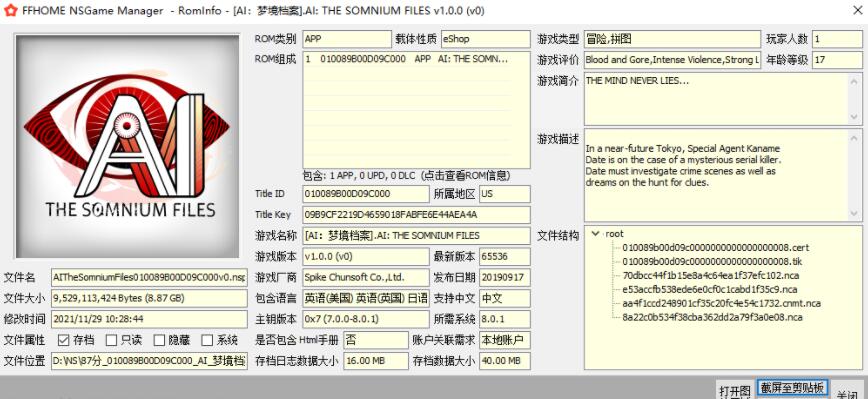This screenshot has width=868, height=399.
Task: Select the aa4f1ccd...cnmt.nca file entry
Action: click(x=721, y=303)
